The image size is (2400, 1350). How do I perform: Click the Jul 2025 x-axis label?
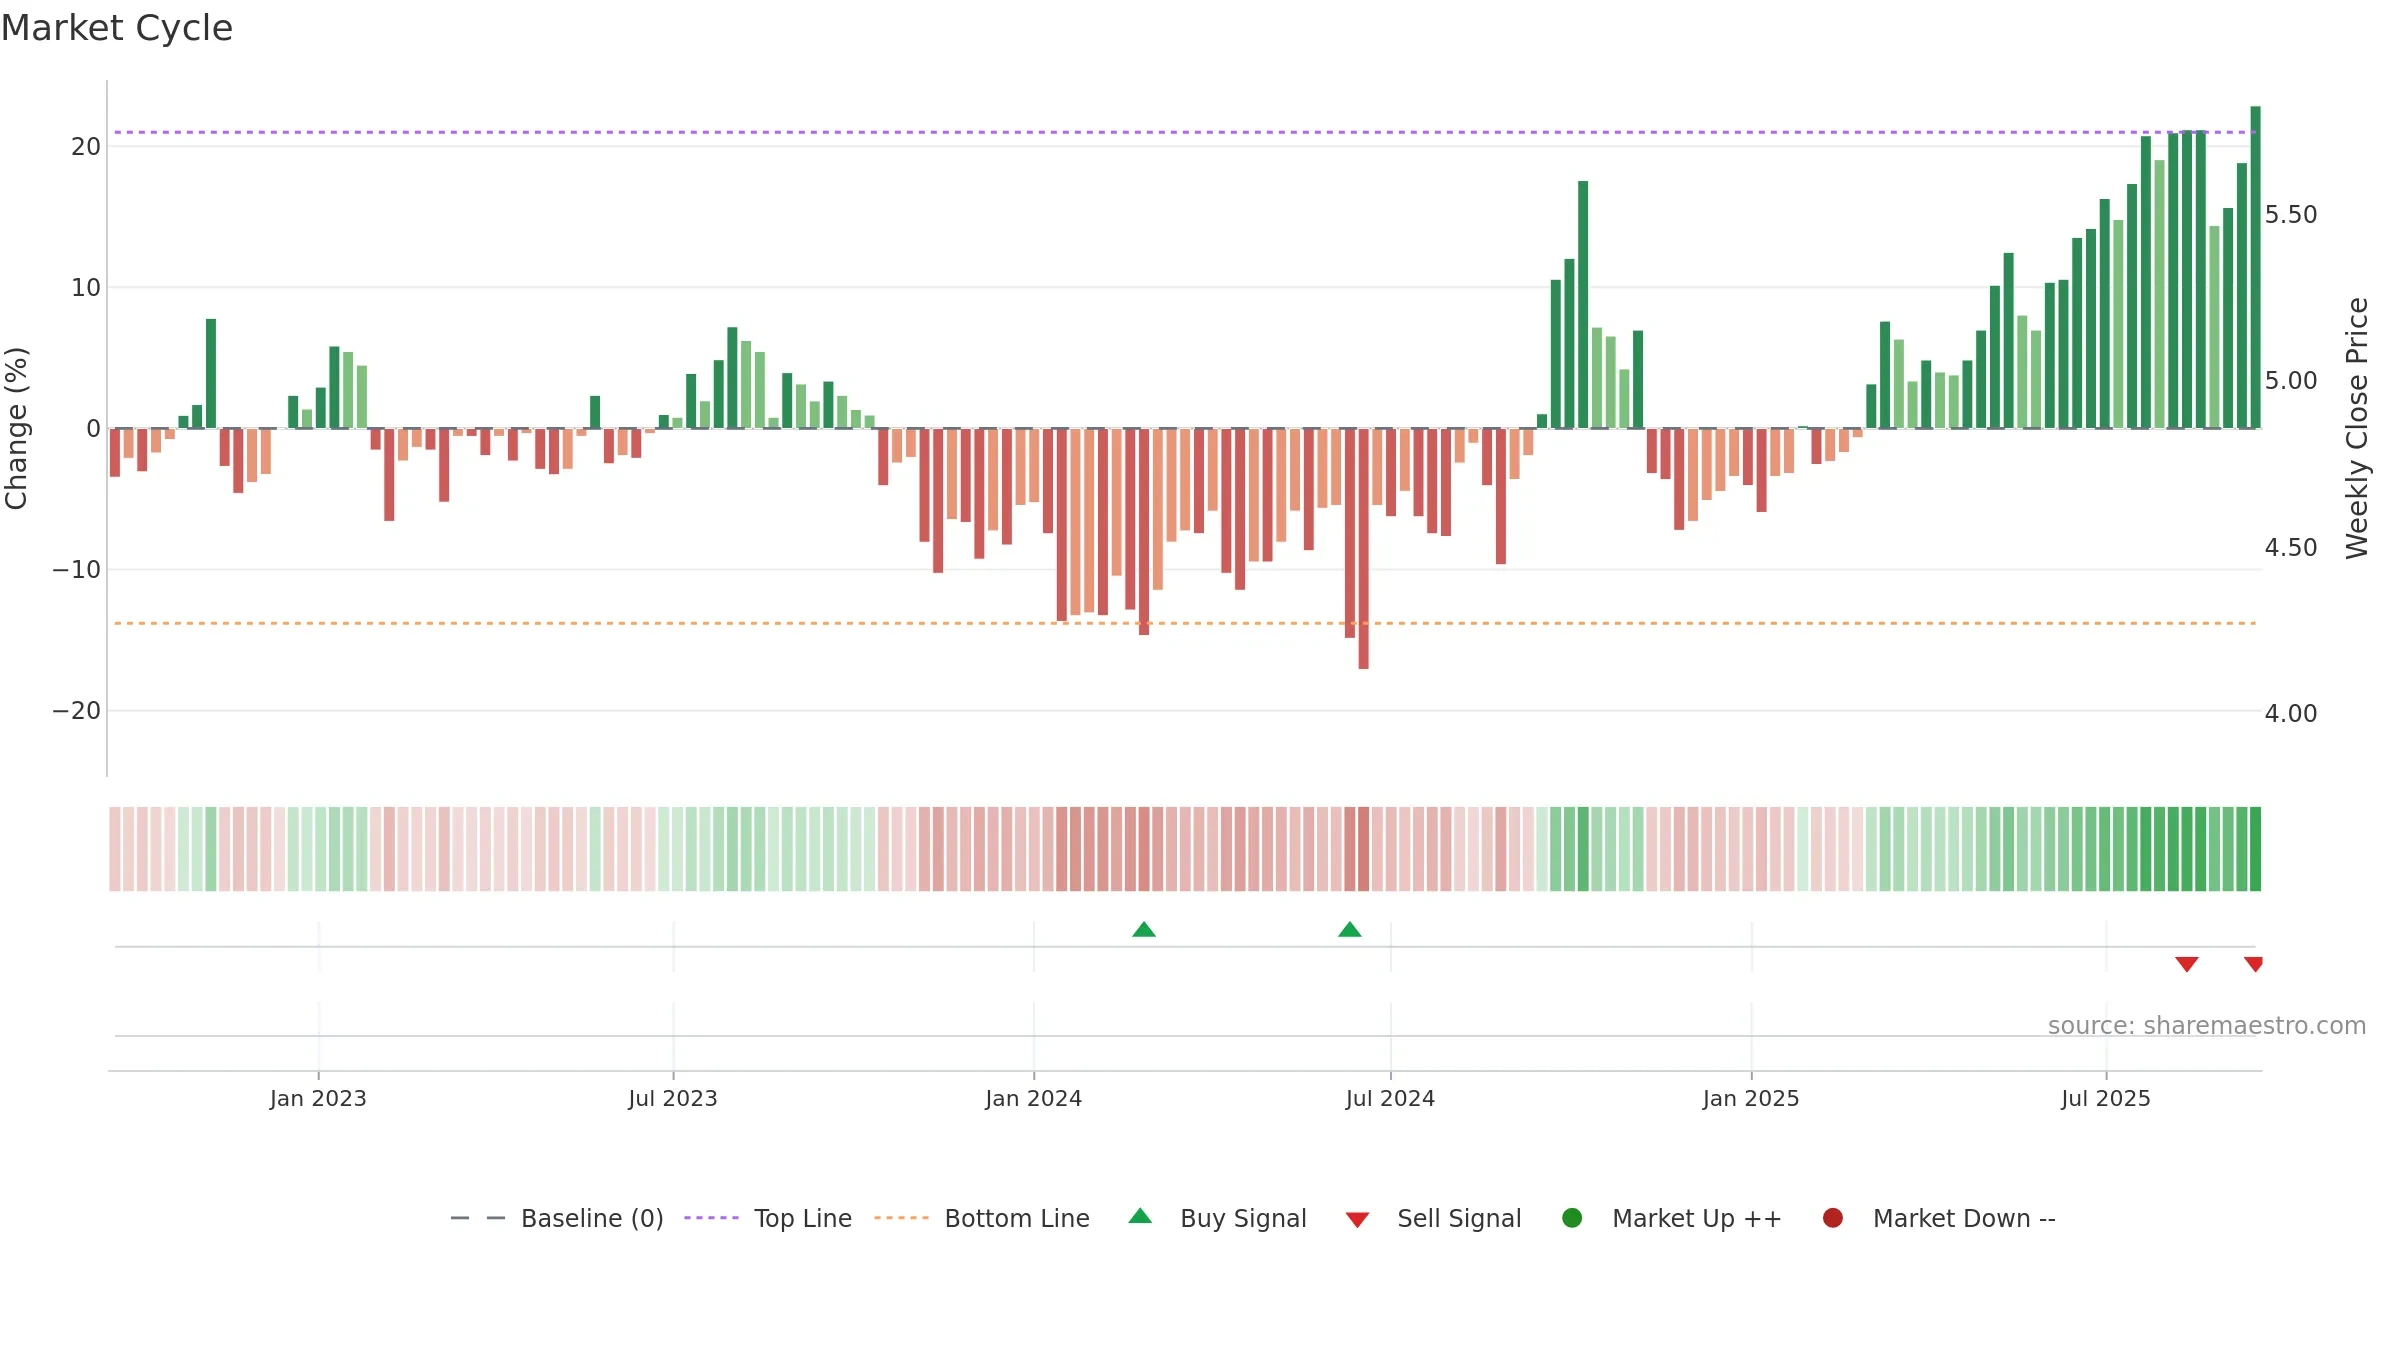point(2106,1098)
